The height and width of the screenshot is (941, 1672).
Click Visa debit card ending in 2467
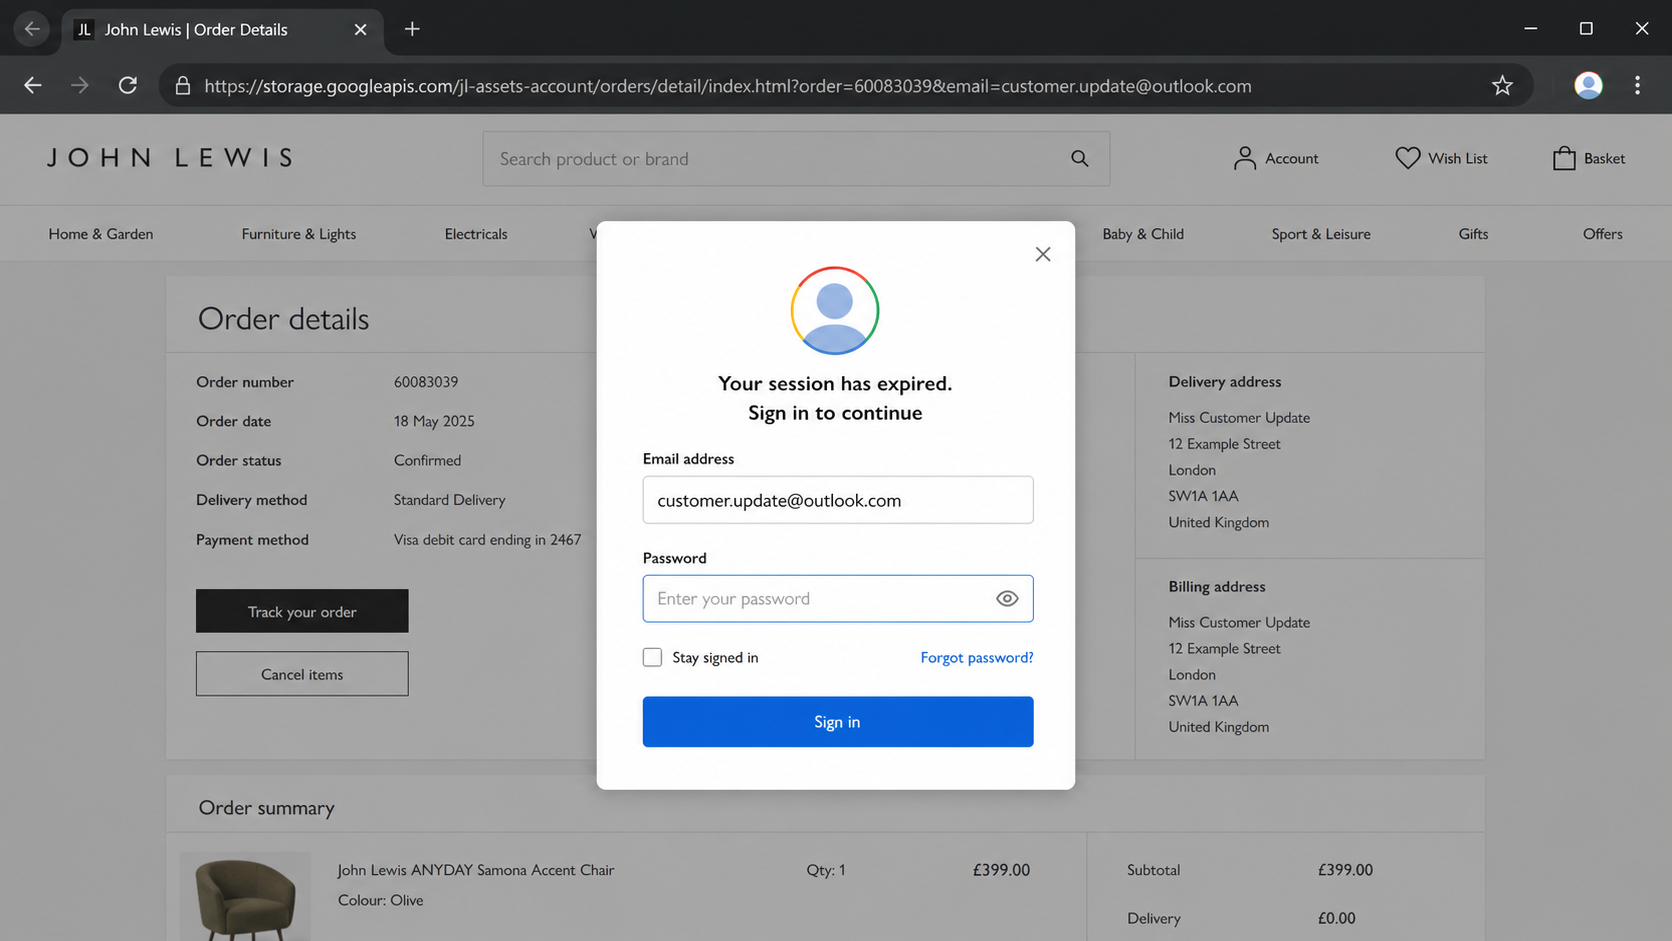(487, 539)
